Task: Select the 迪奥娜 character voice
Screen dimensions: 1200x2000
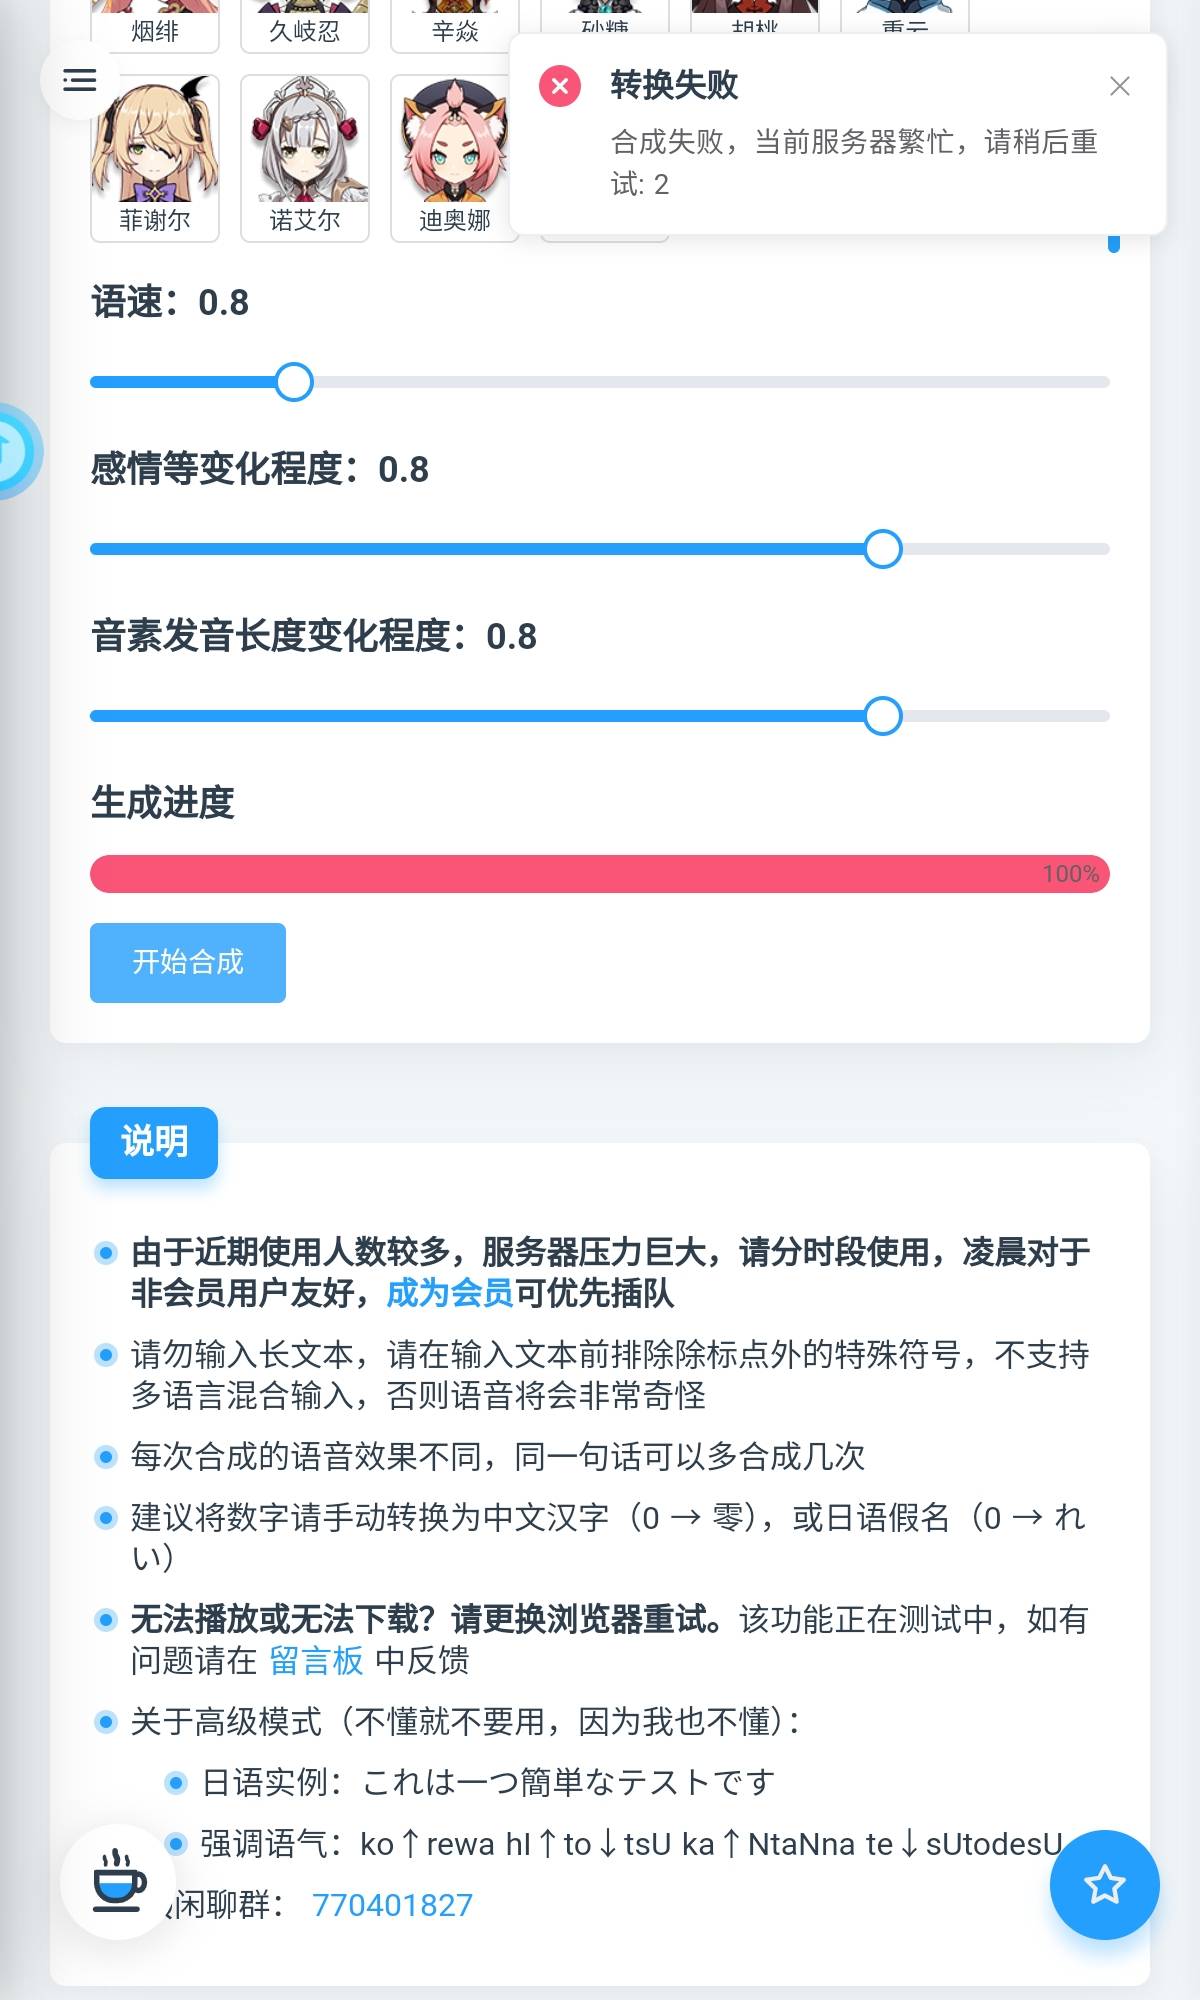Action: click(x=453, y=158)
